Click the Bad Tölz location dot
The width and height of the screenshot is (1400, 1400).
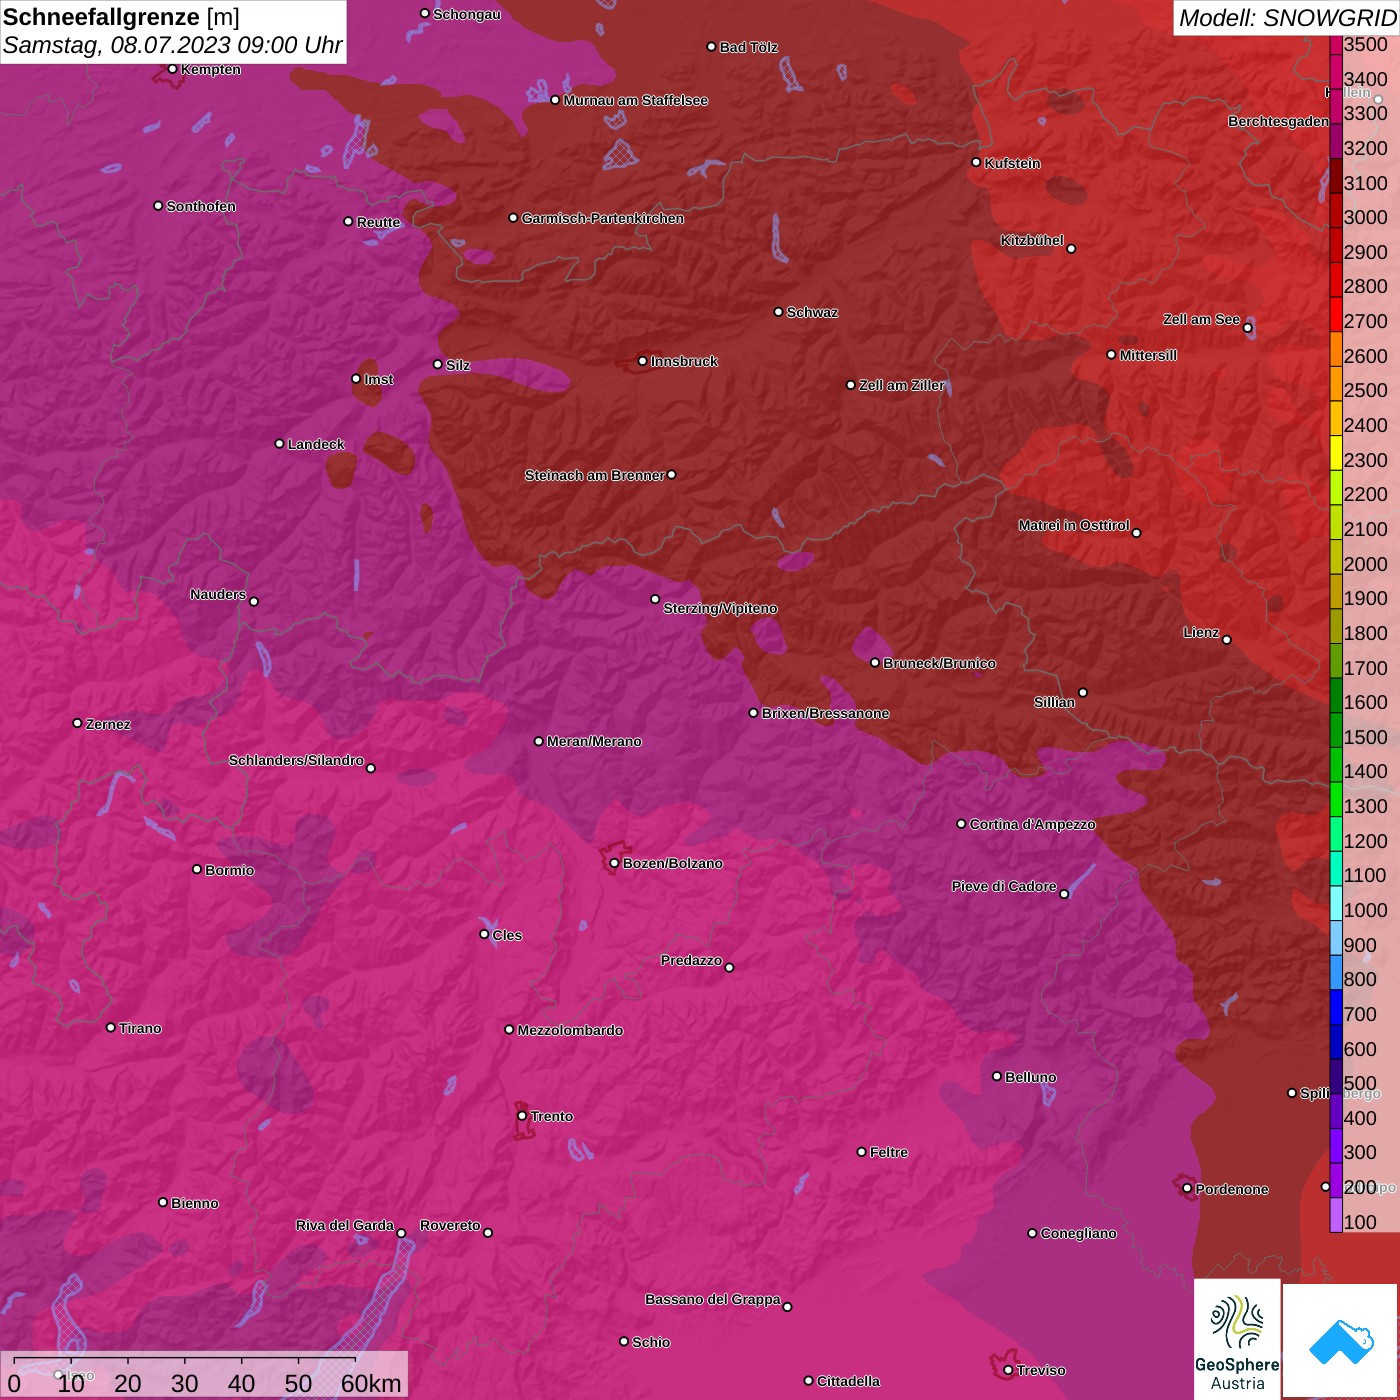click(x=711, y=46)
